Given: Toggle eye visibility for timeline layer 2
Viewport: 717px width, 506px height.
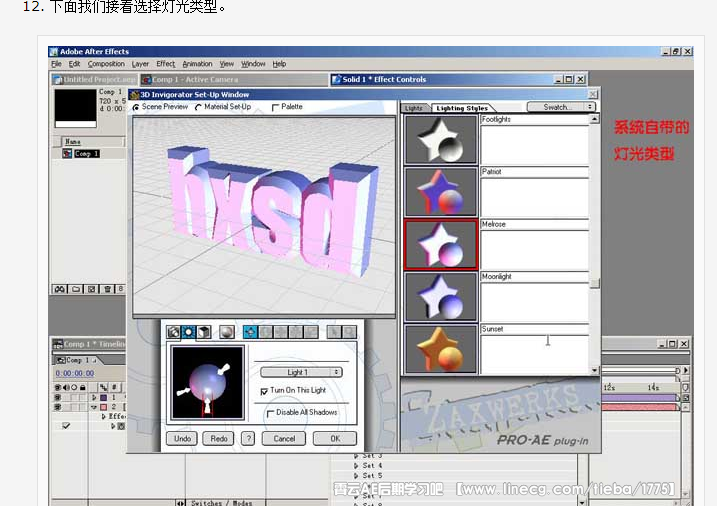Looking at the screenshot, I should click(58, 407).
